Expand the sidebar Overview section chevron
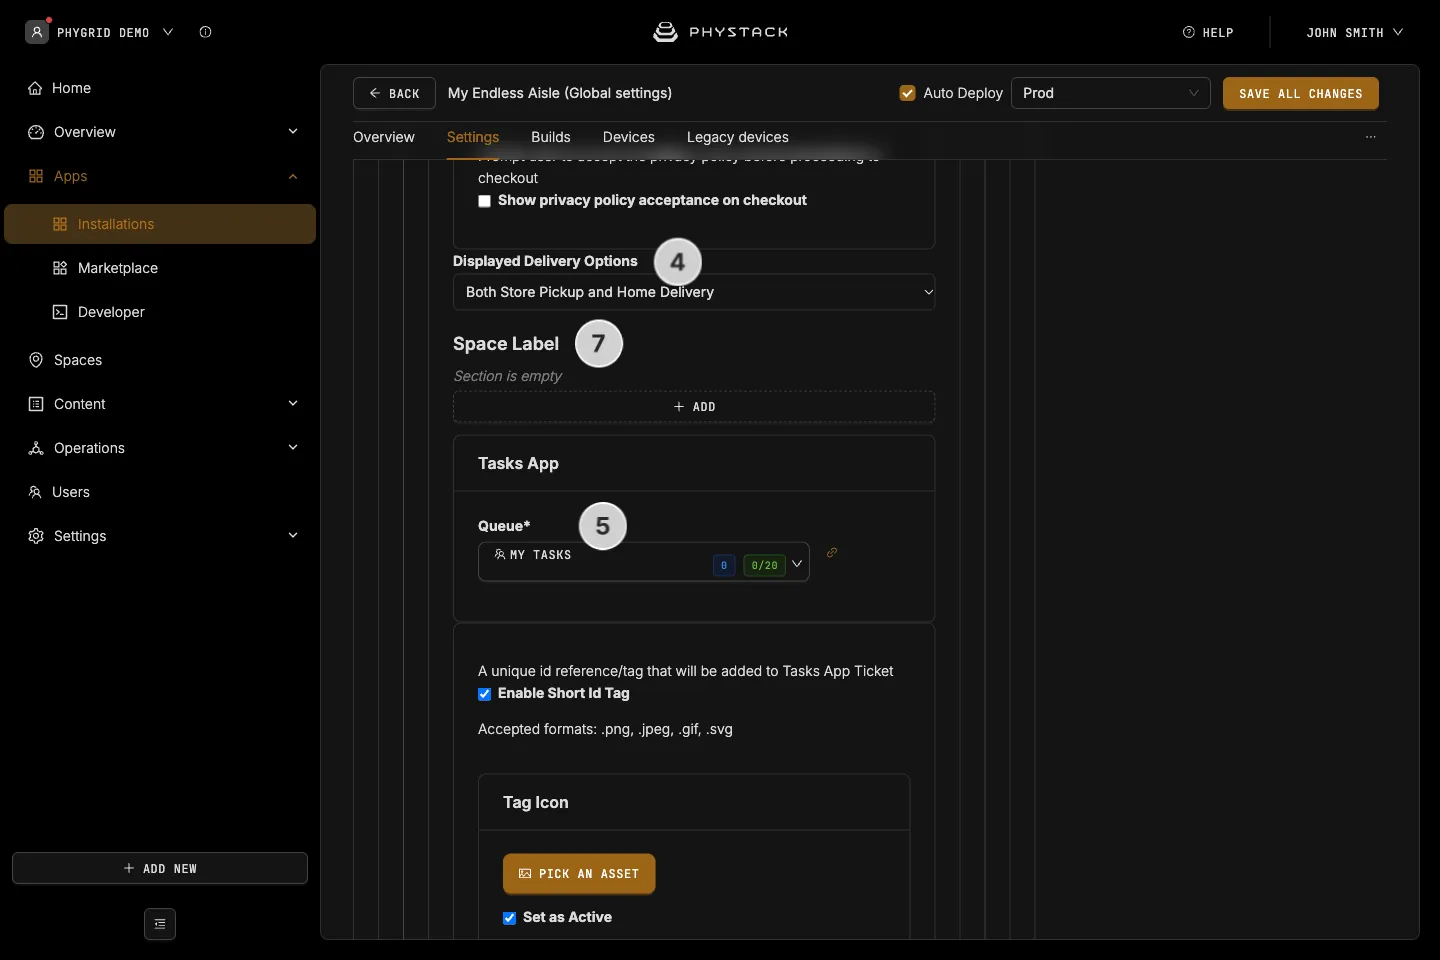Image resolution: width=1440 pixels, height=960 pixels. [293, 131]
